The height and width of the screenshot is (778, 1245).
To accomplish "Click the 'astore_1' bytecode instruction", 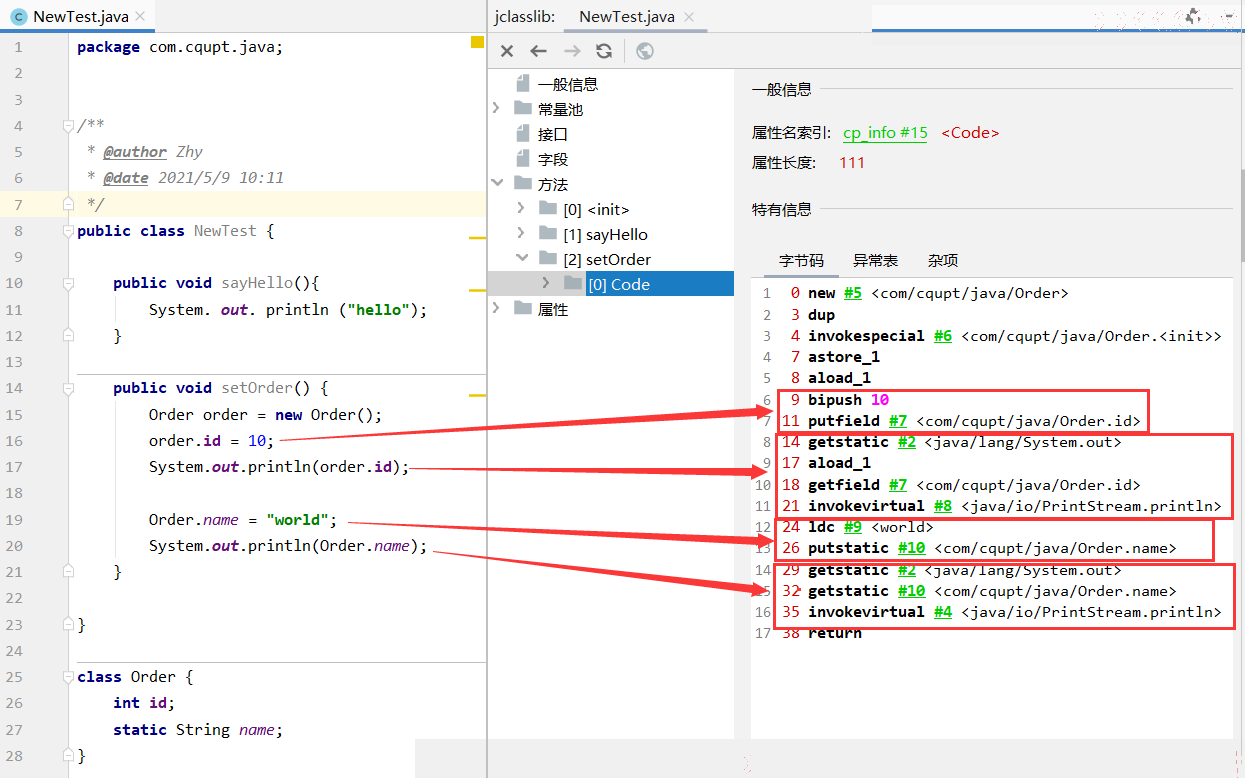I will click(844, 357).
